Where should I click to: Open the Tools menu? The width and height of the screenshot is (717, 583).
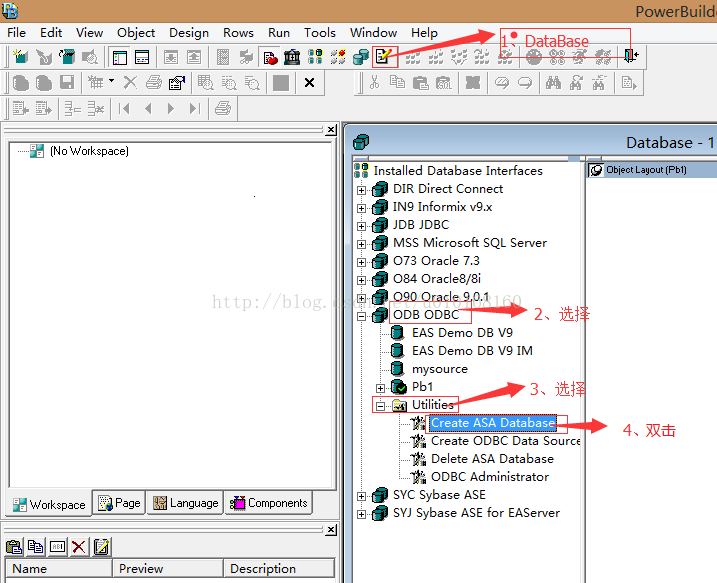(x=320, y=33)
